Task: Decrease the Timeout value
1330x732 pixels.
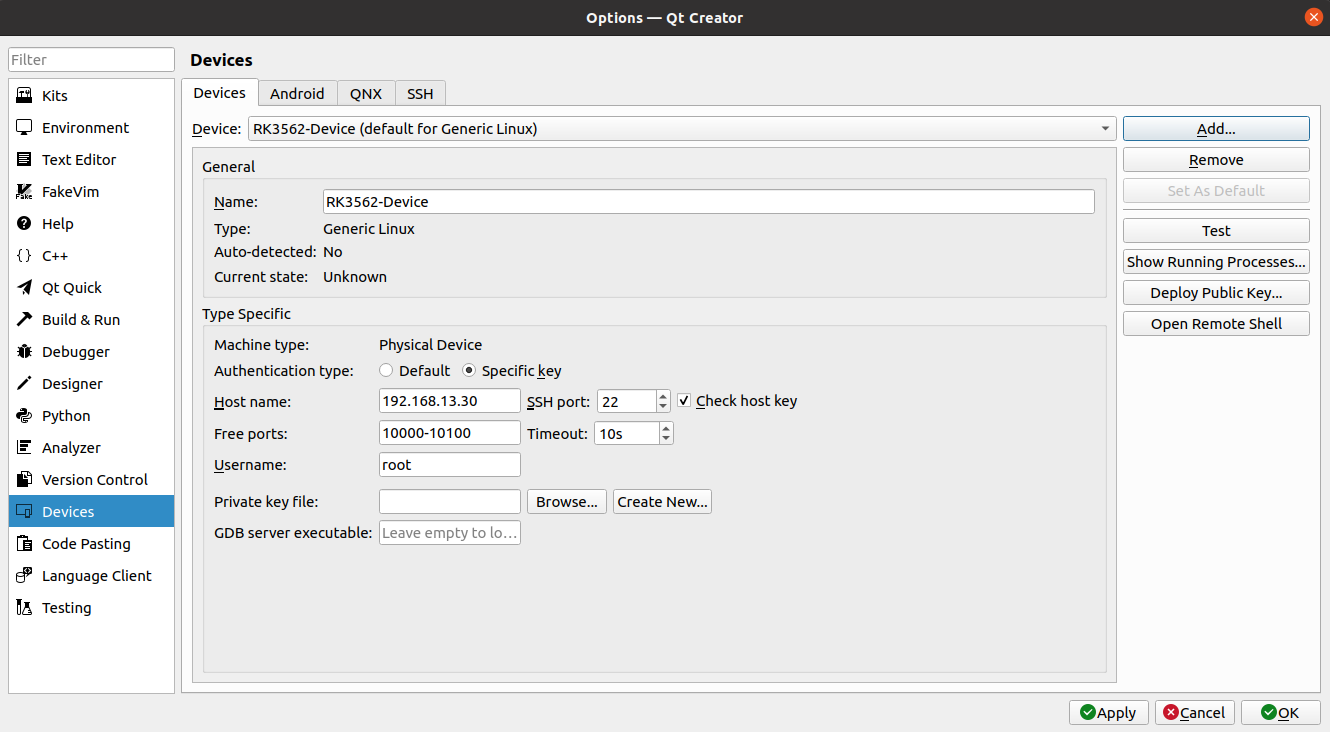Action: 666,439
